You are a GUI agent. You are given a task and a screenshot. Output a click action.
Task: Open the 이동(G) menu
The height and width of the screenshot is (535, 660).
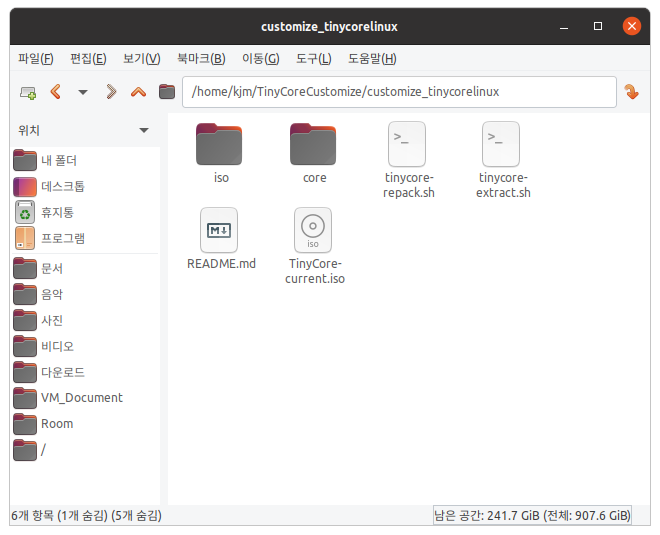261,59
